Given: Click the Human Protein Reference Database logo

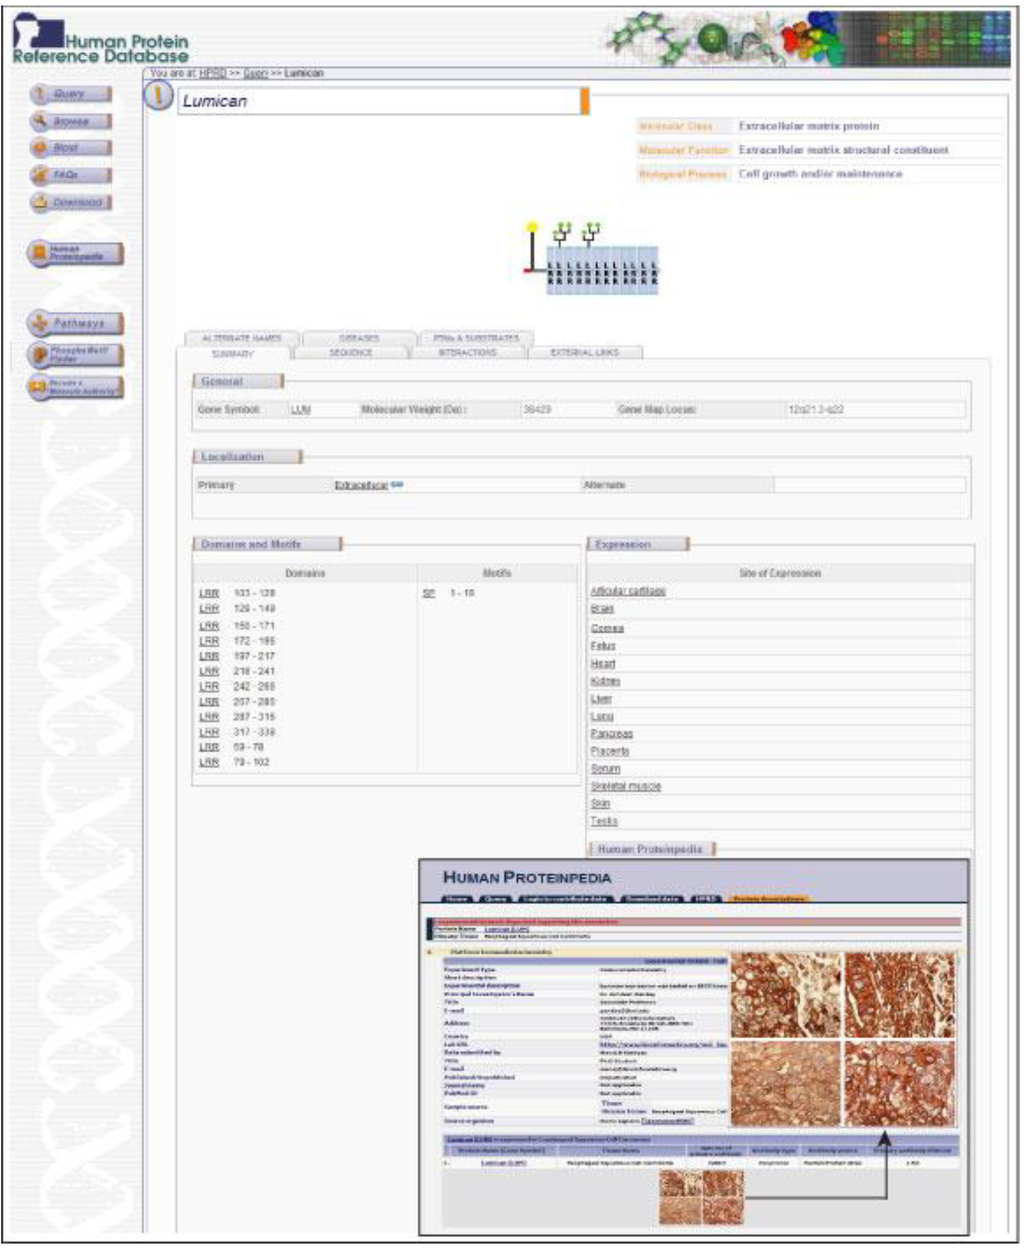Looking at the screenshot, I should [x=100, y=40].
